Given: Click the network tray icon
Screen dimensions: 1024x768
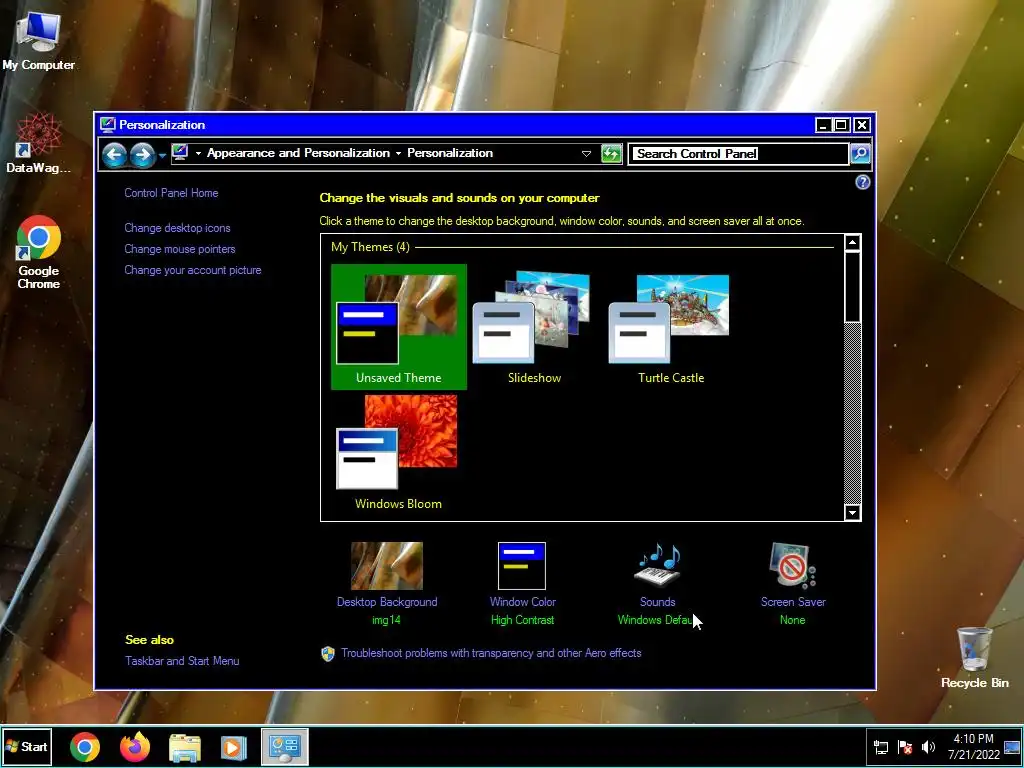Looking at the screenshot, I should tap(881, 747).
